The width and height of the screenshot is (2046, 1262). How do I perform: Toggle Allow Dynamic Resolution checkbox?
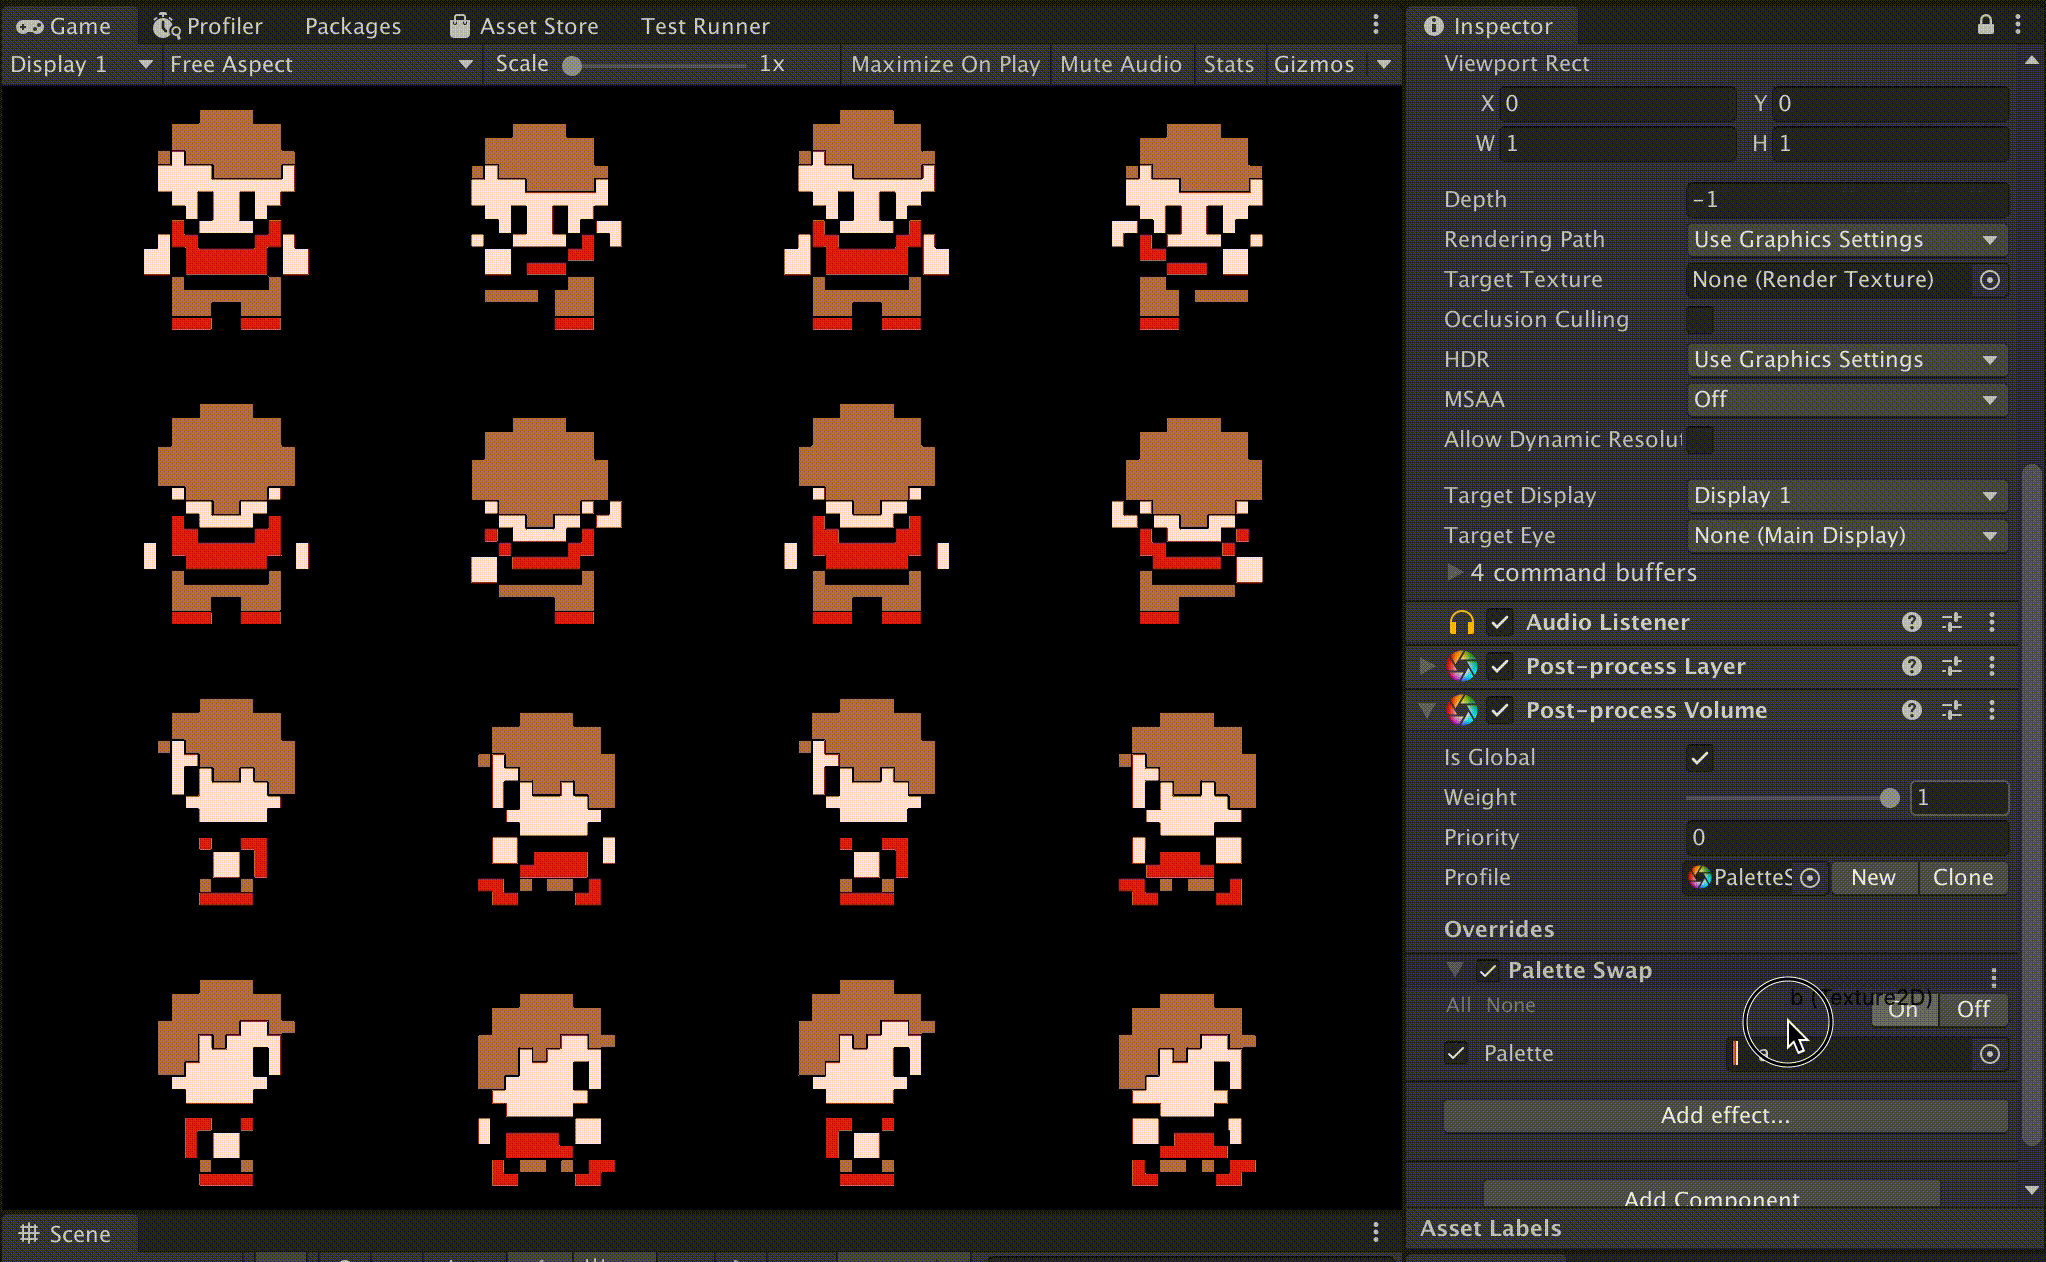1700,440
